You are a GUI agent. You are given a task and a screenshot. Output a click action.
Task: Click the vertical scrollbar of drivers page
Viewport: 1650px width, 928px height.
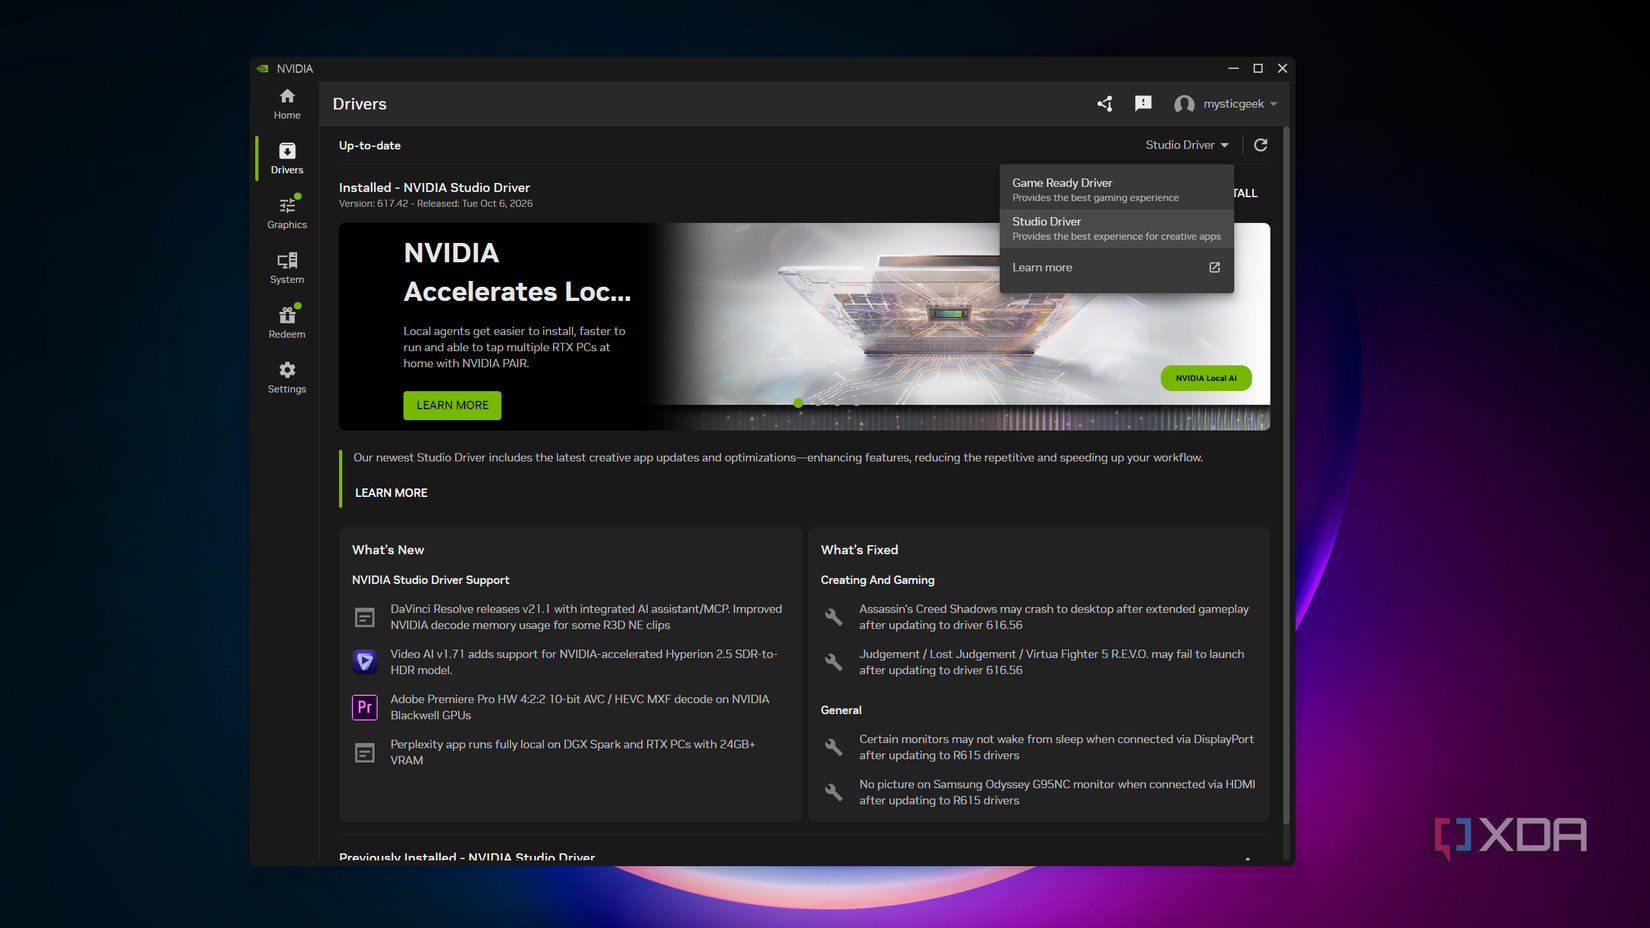point(1286,475)
